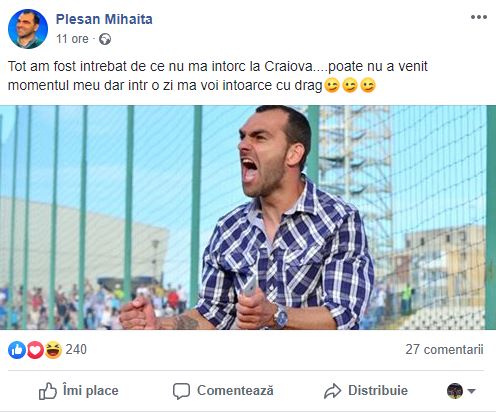Click the blue Like reaction icon
This screenshot has width=496, height=412.
coord(17,350)
